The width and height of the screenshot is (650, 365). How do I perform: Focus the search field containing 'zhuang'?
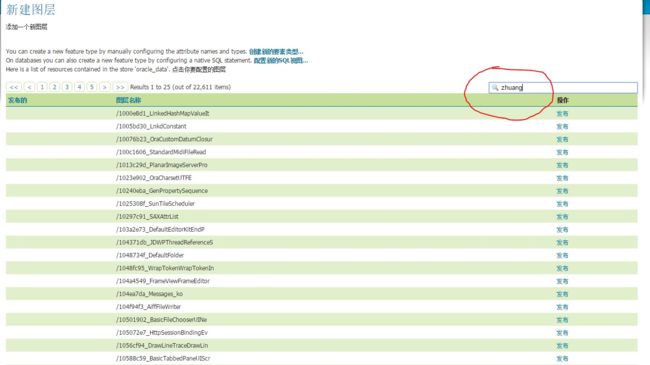[x=563, y=88]
